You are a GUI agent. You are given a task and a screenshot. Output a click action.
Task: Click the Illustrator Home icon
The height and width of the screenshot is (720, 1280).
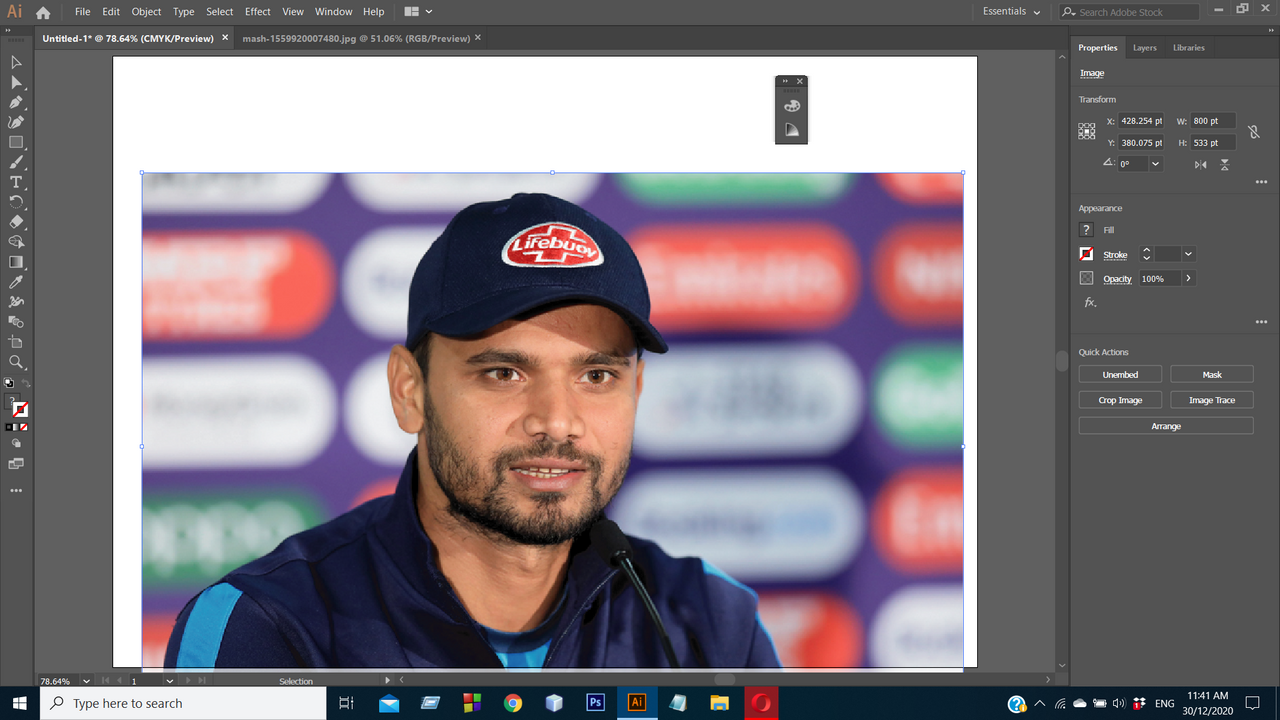pyautogui.click(x=42, y=12)
